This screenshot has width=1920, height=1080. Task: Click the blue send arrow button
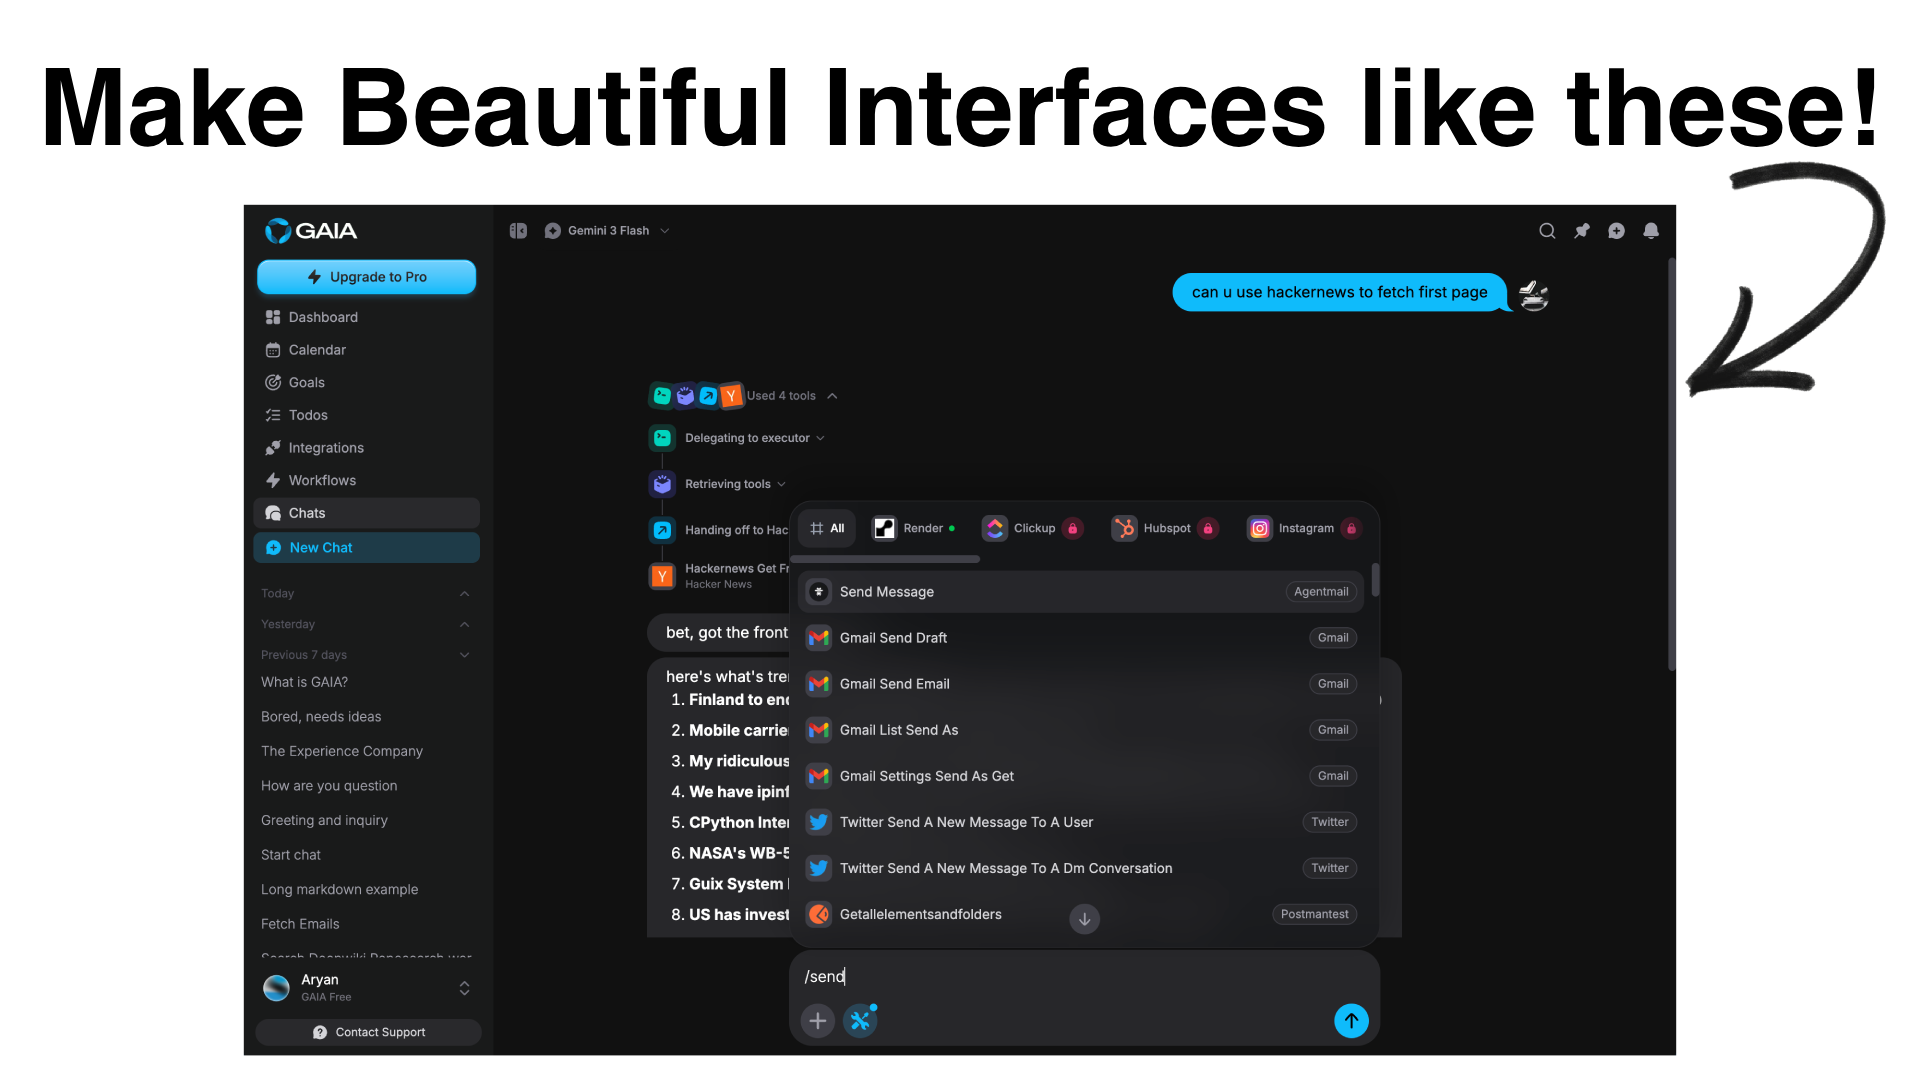tap(1351, 1020)
